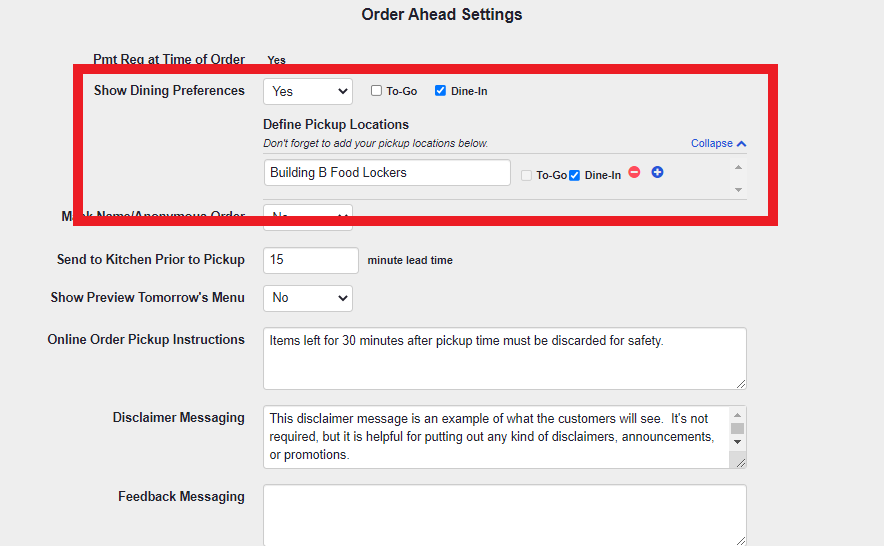Viewport: 884px width, 546px height.
Task: Click the Disclaimer Messaging scroll-up arrow
Action: pyautogui.click(x=737, y=414)
